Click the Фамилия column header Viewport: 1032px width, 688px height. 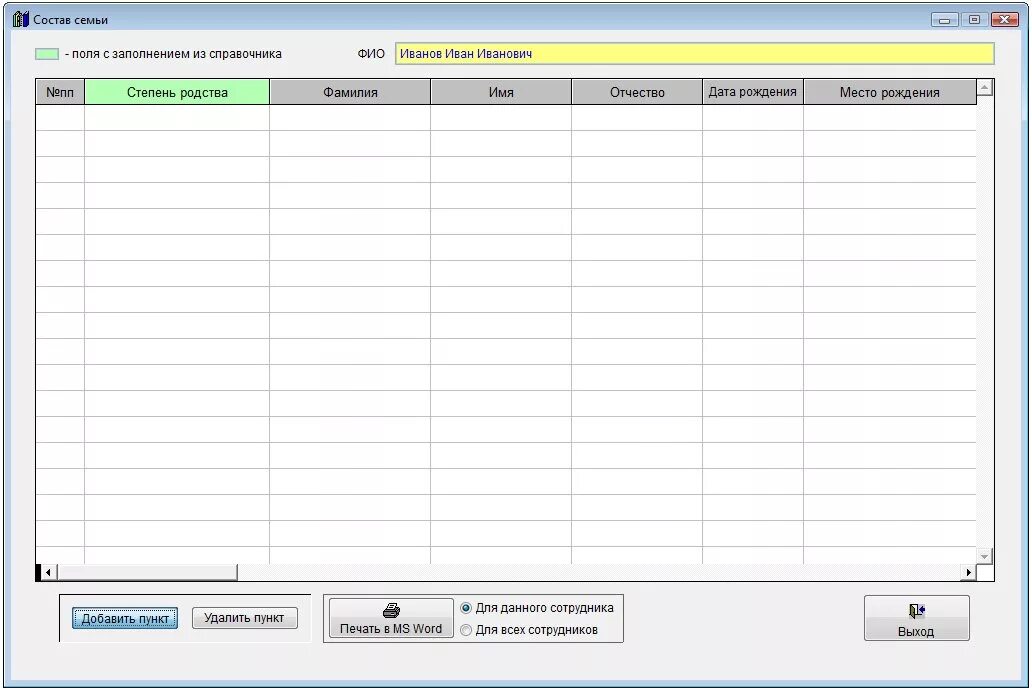[350, 92]
